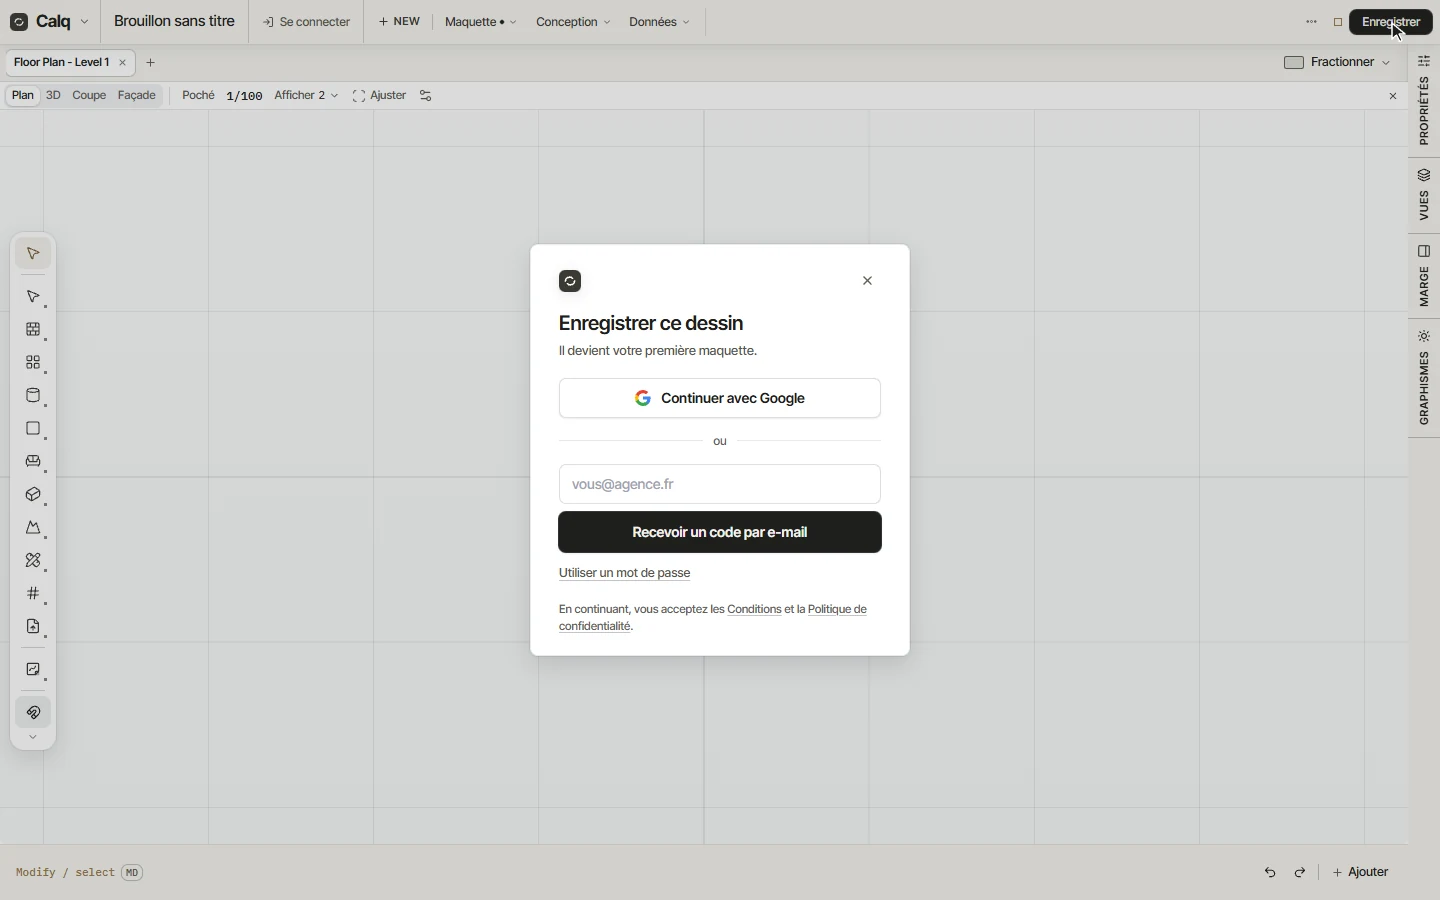Select the pencil-ruler drafting tool
This screenshot has width=1440, height=900.
33,561
